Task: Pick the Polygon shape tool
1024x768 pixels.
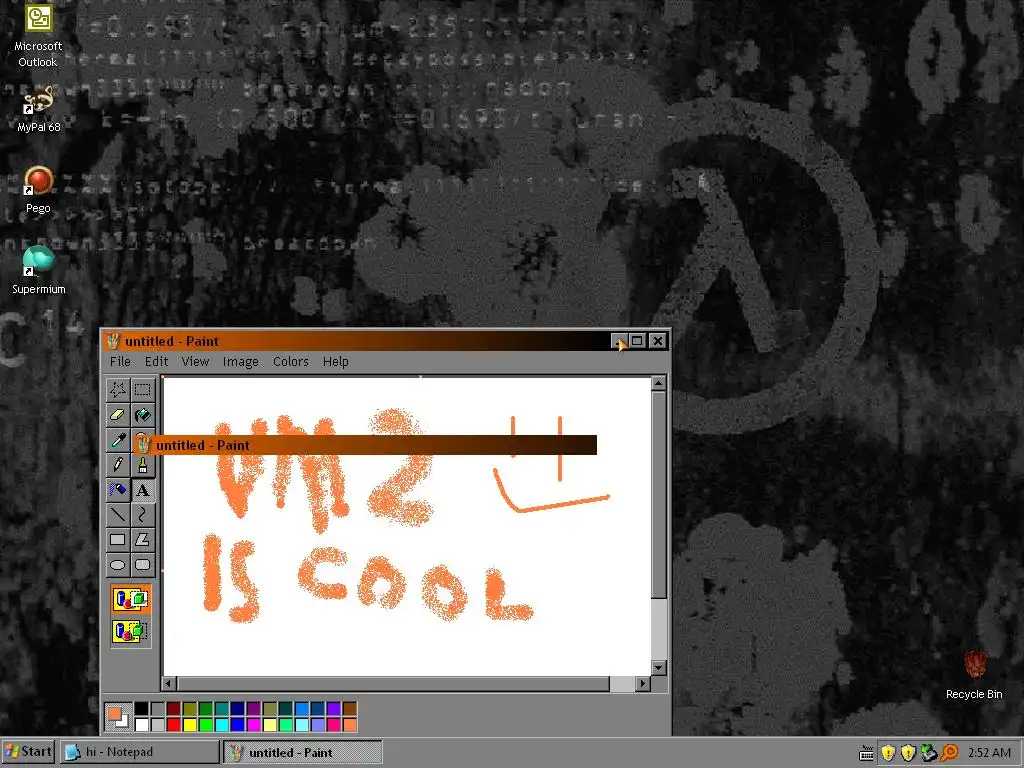Action: (x=142, y=539)
